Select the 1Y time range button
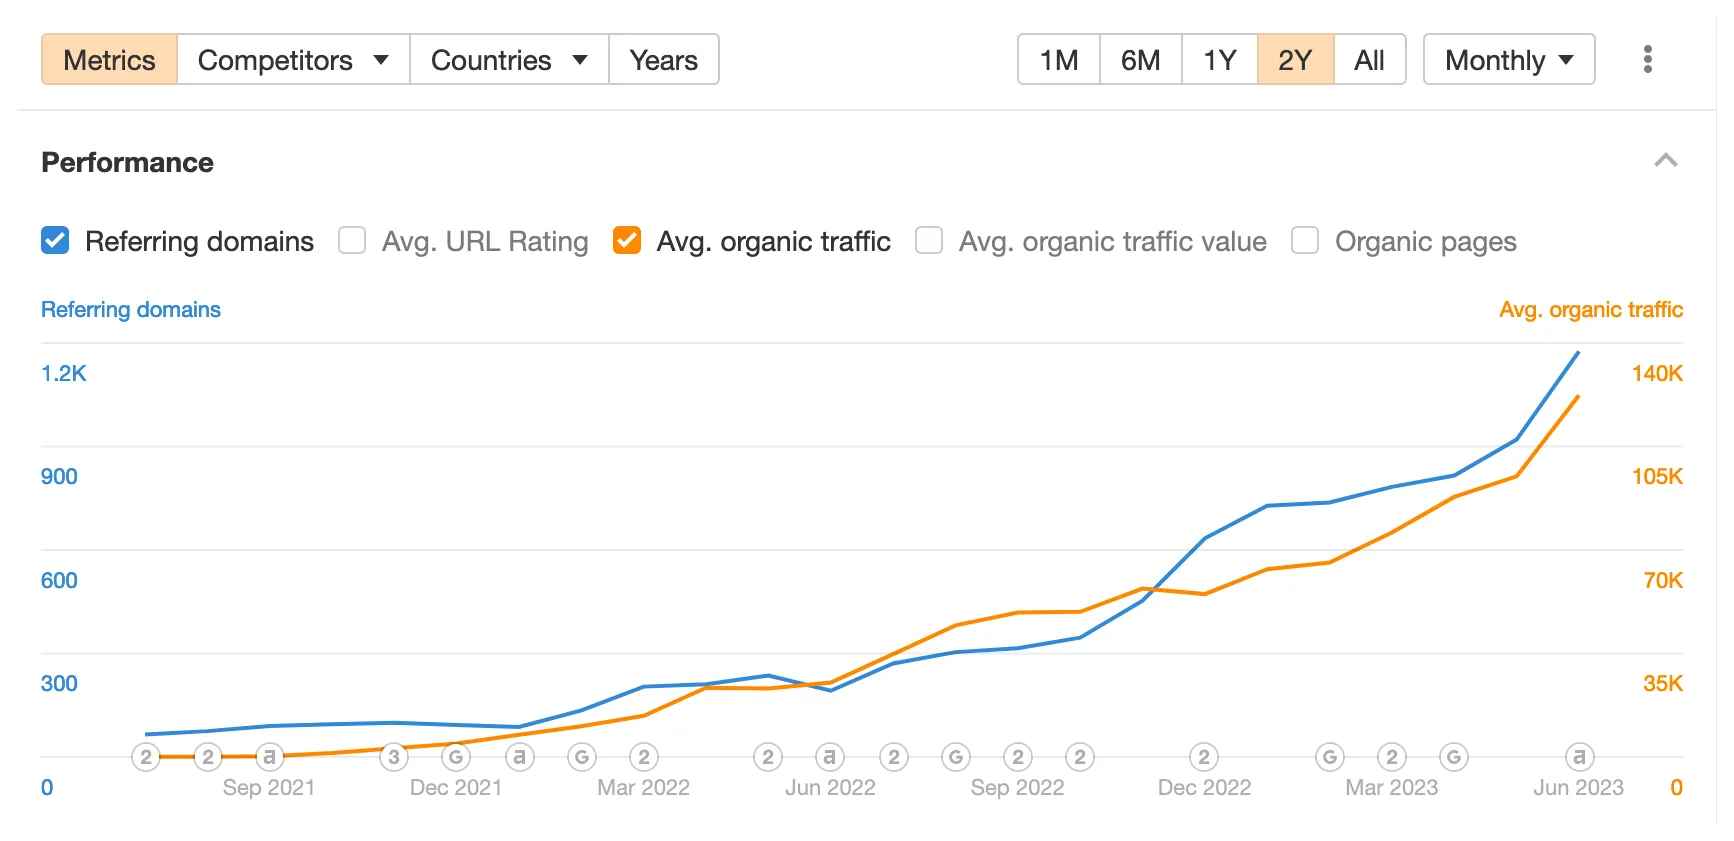1734x841 pixels. coord(1220,60)
